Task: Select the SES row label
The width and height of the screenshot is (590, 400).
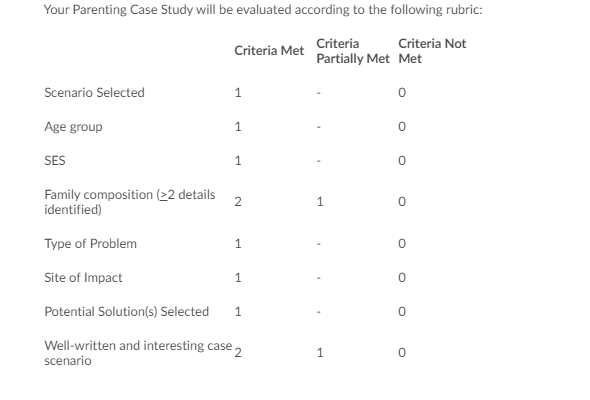Action: (x=55, y=161)
